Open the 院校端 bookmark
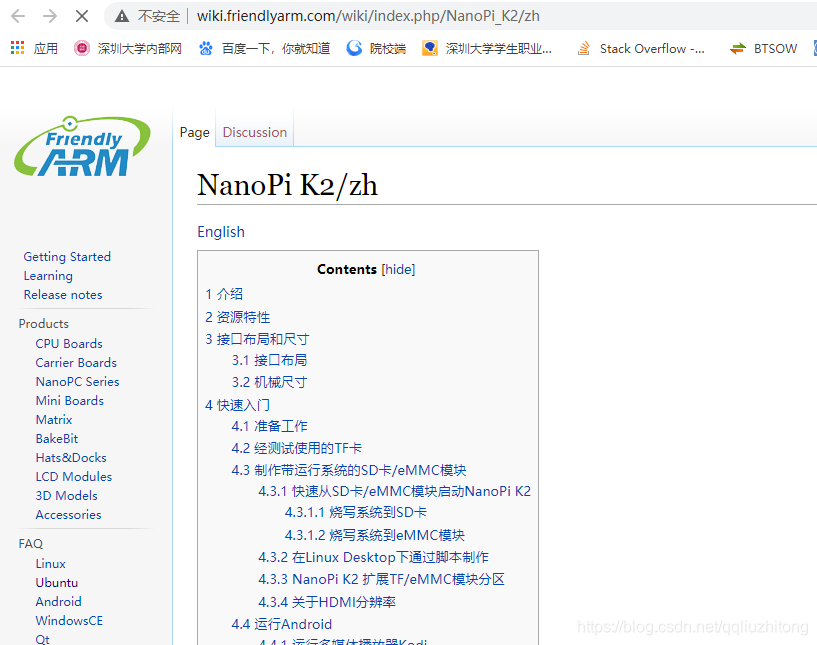Image resolution: width=817 pixels, height=645 pixels. point(376,48)
